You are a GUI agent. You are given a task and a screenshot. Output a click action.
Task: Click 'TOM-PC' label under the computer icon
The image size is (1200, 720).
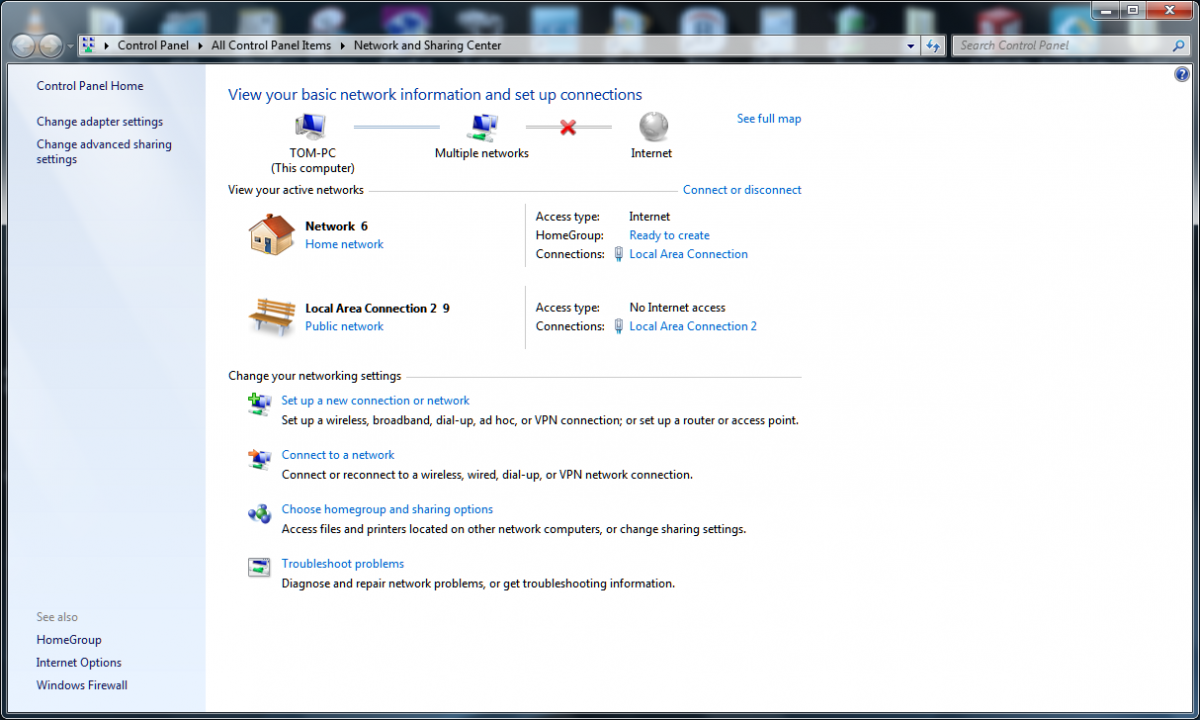[313, 153]
